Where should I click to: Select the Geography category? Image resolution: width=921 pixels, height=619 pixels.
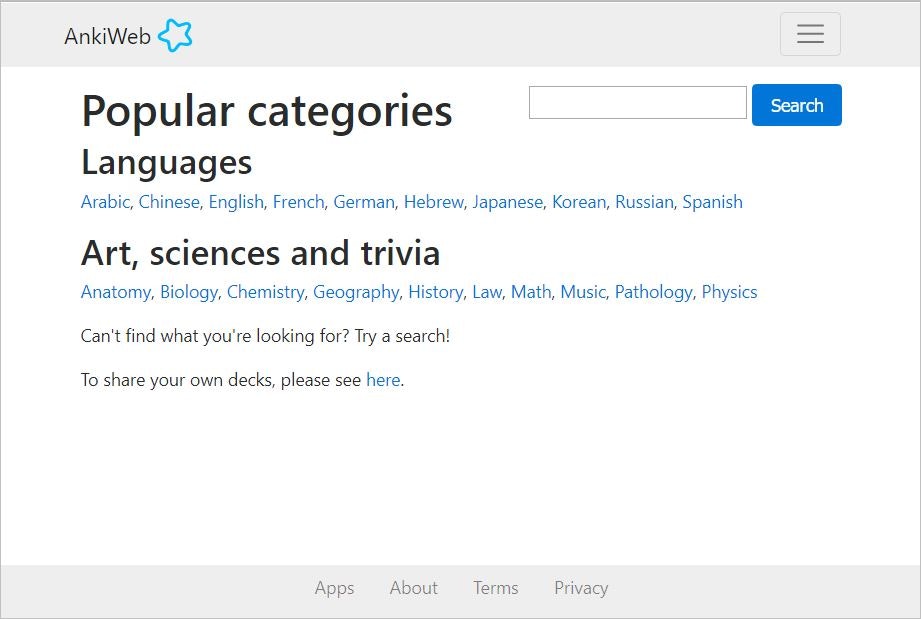tap(356, 292)
